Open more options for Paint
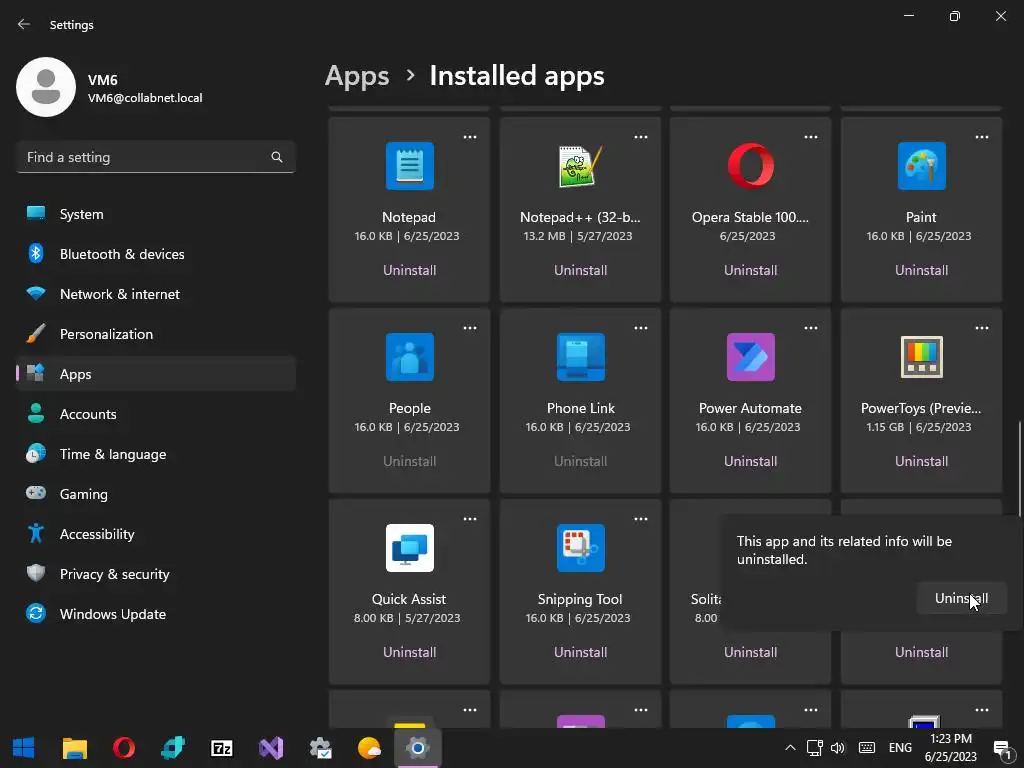This screenshot has height=768, width=1024. point(982,137)
